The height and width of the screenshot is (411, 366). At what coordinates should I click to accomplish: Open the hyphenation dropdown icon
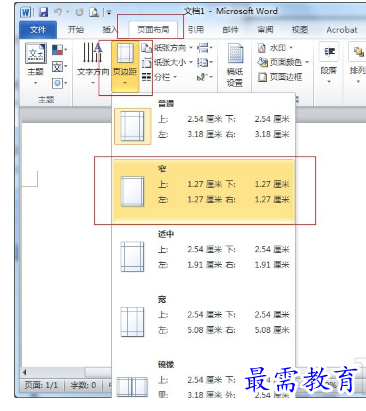tap(205, 77)
